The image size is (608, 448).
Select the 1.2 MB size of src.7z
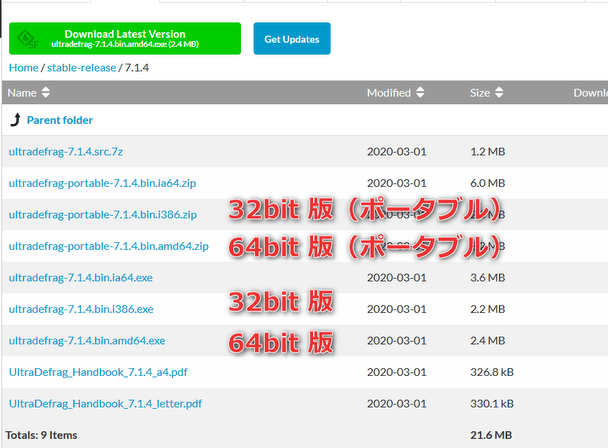[488, 152]
